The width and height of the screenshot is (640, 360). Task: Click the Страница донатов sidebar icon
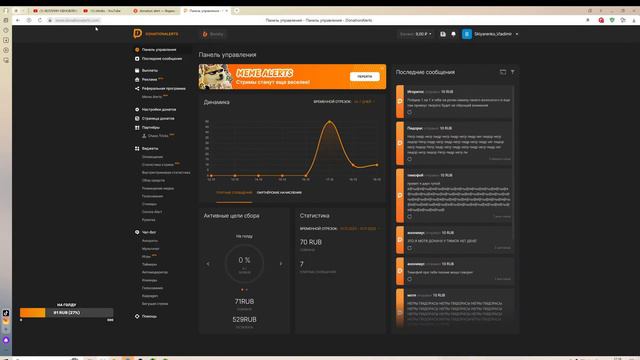tap(137, 118)
